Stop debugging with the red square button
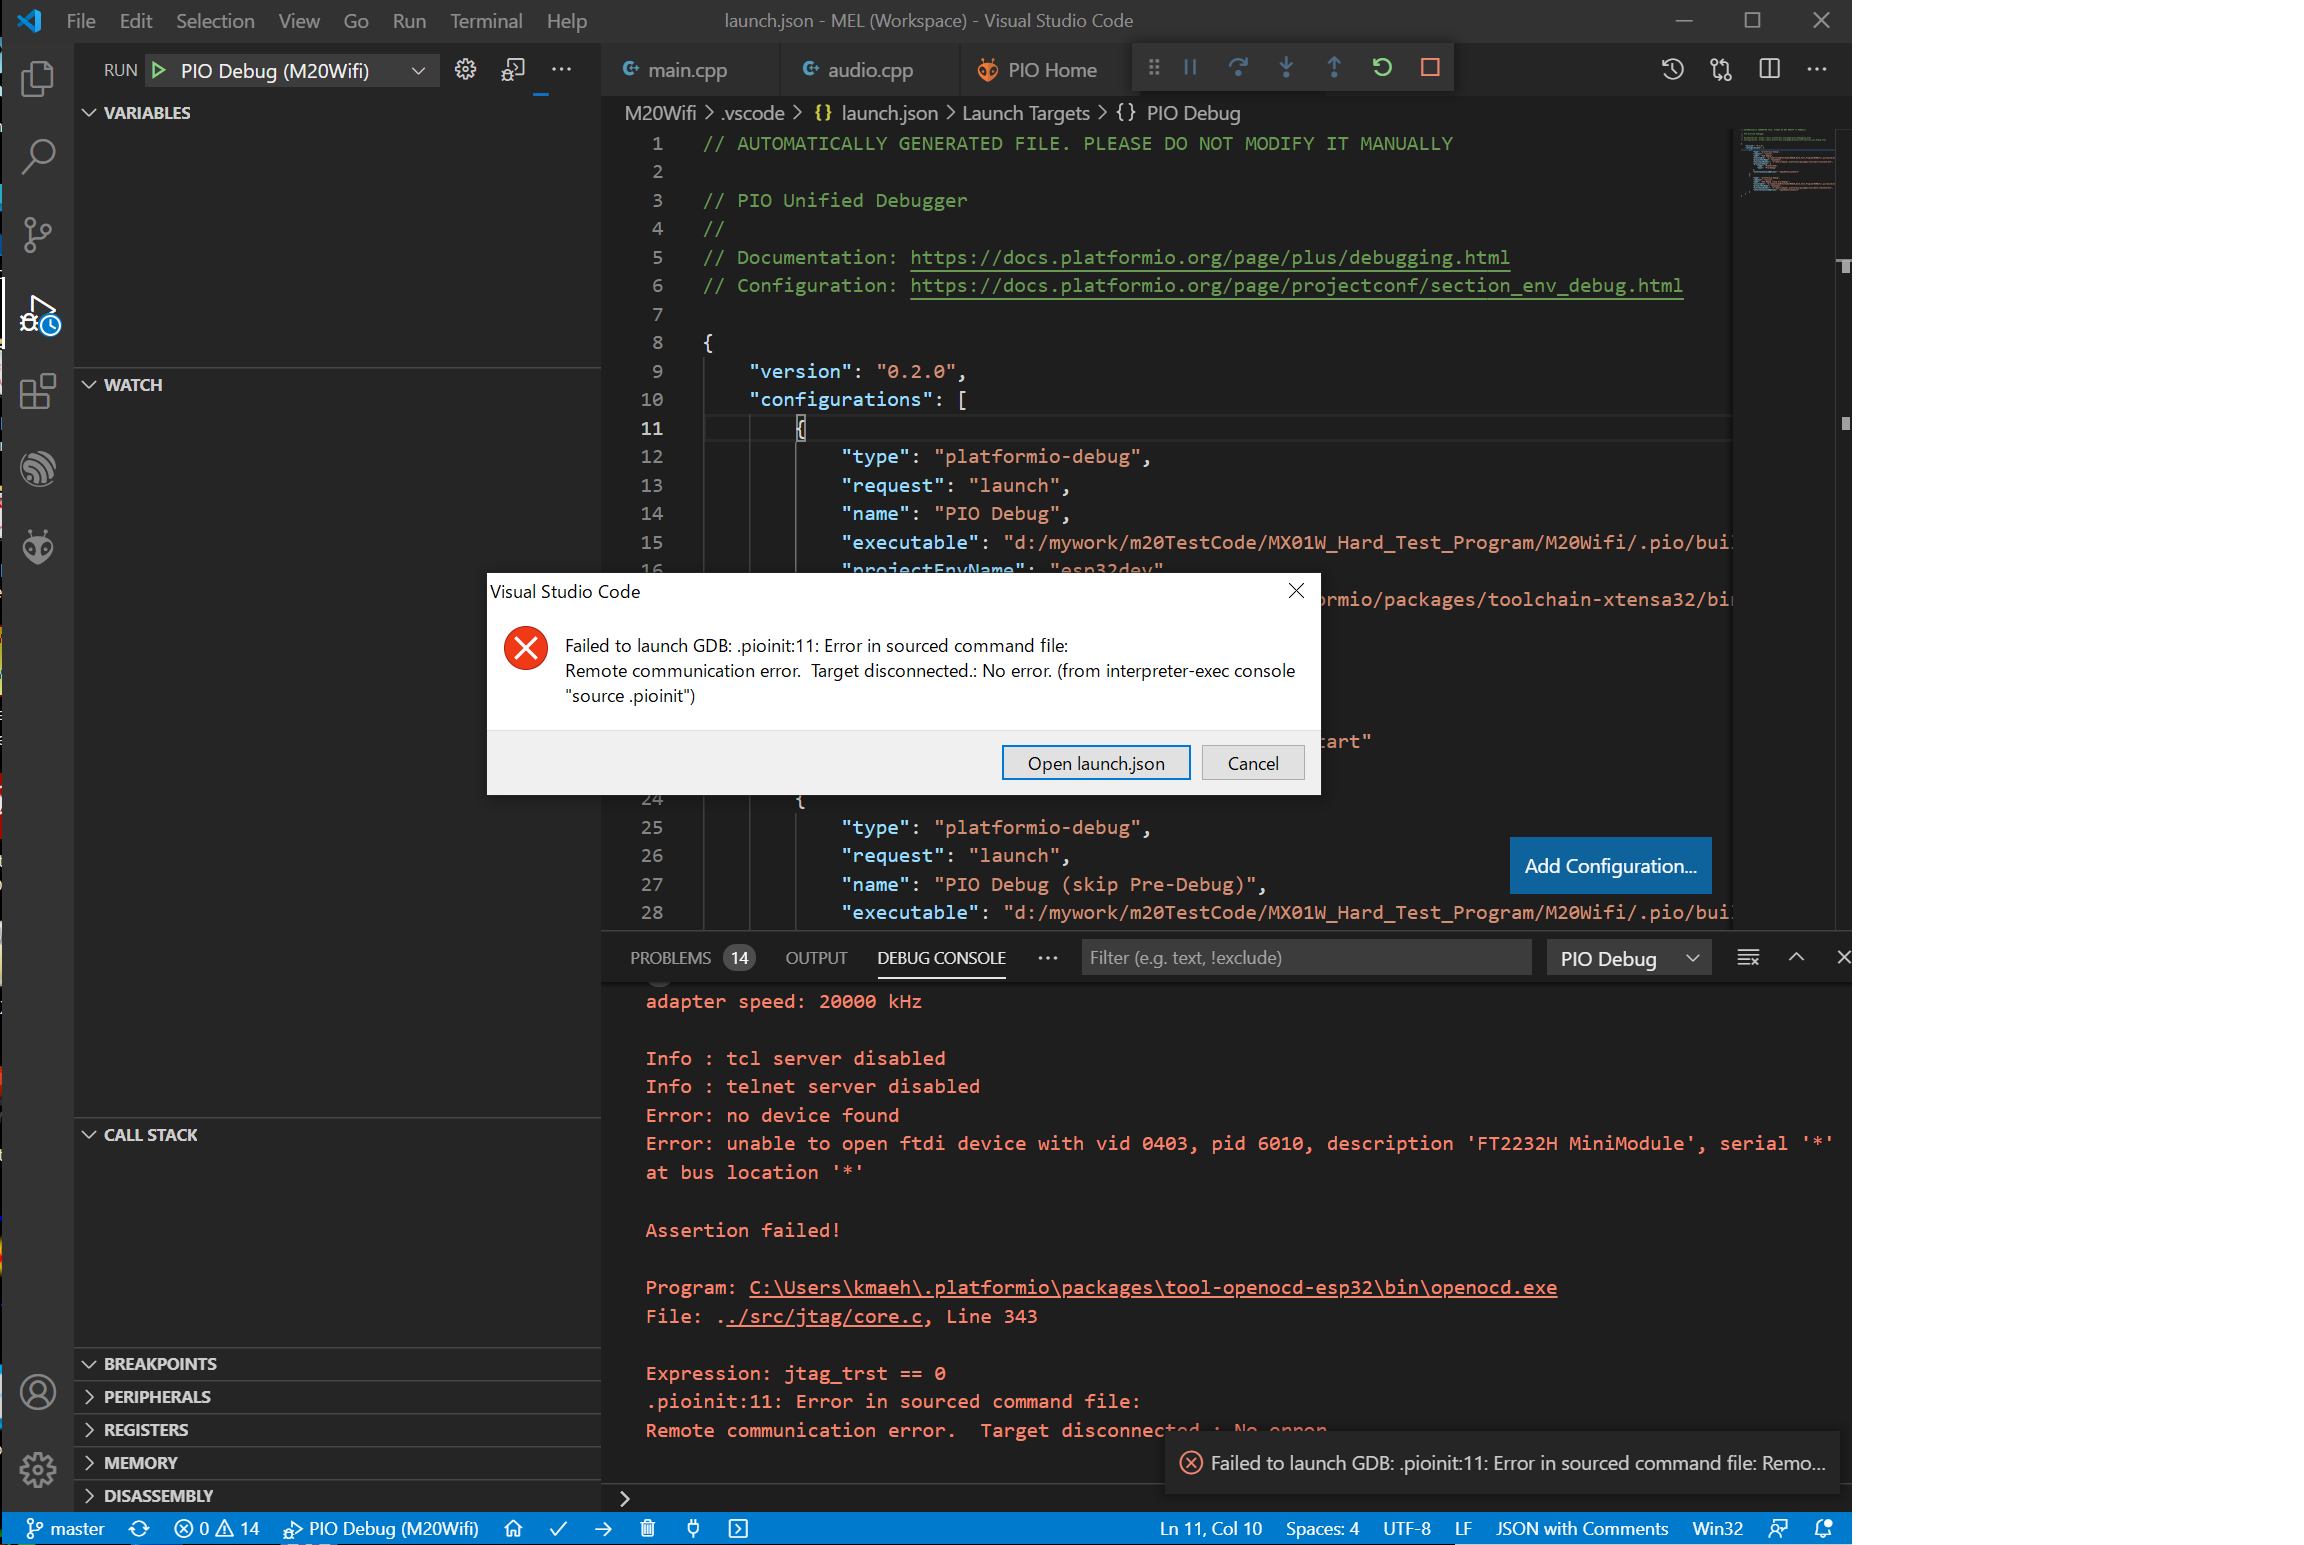Screen dimensions: 2304x1545 (x=1429, y=68)
